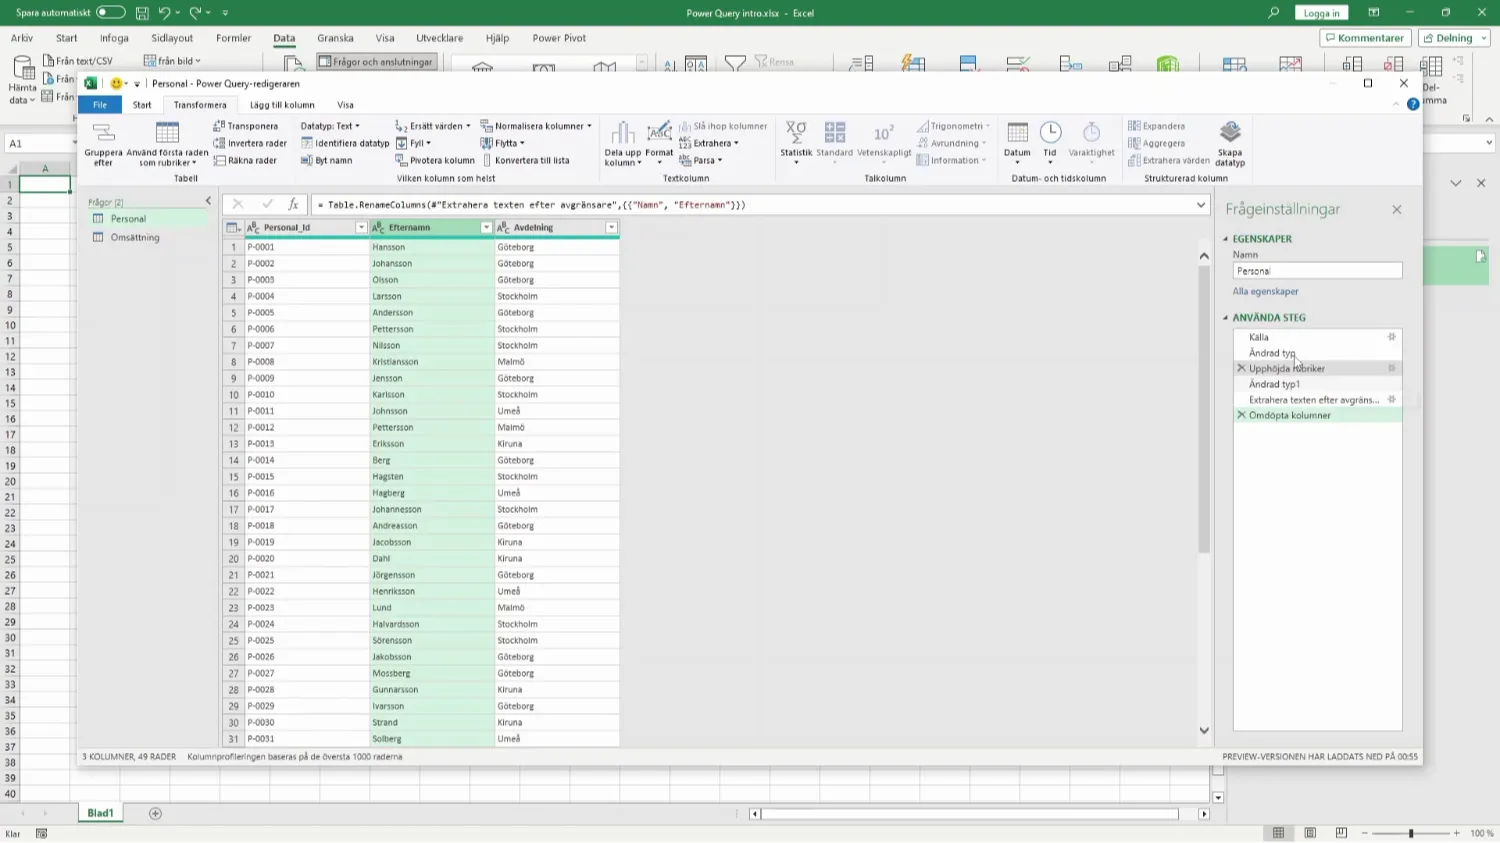The image size is (1500, 843).
Task: Save the workbook with the disk icon
Action: click(x=142, y=13)
